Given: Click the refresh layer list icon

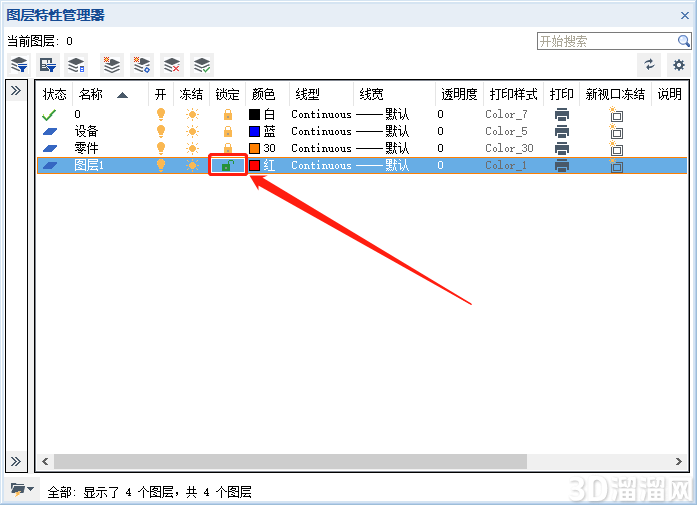Looking at the screenshot, I should point(649,65).
